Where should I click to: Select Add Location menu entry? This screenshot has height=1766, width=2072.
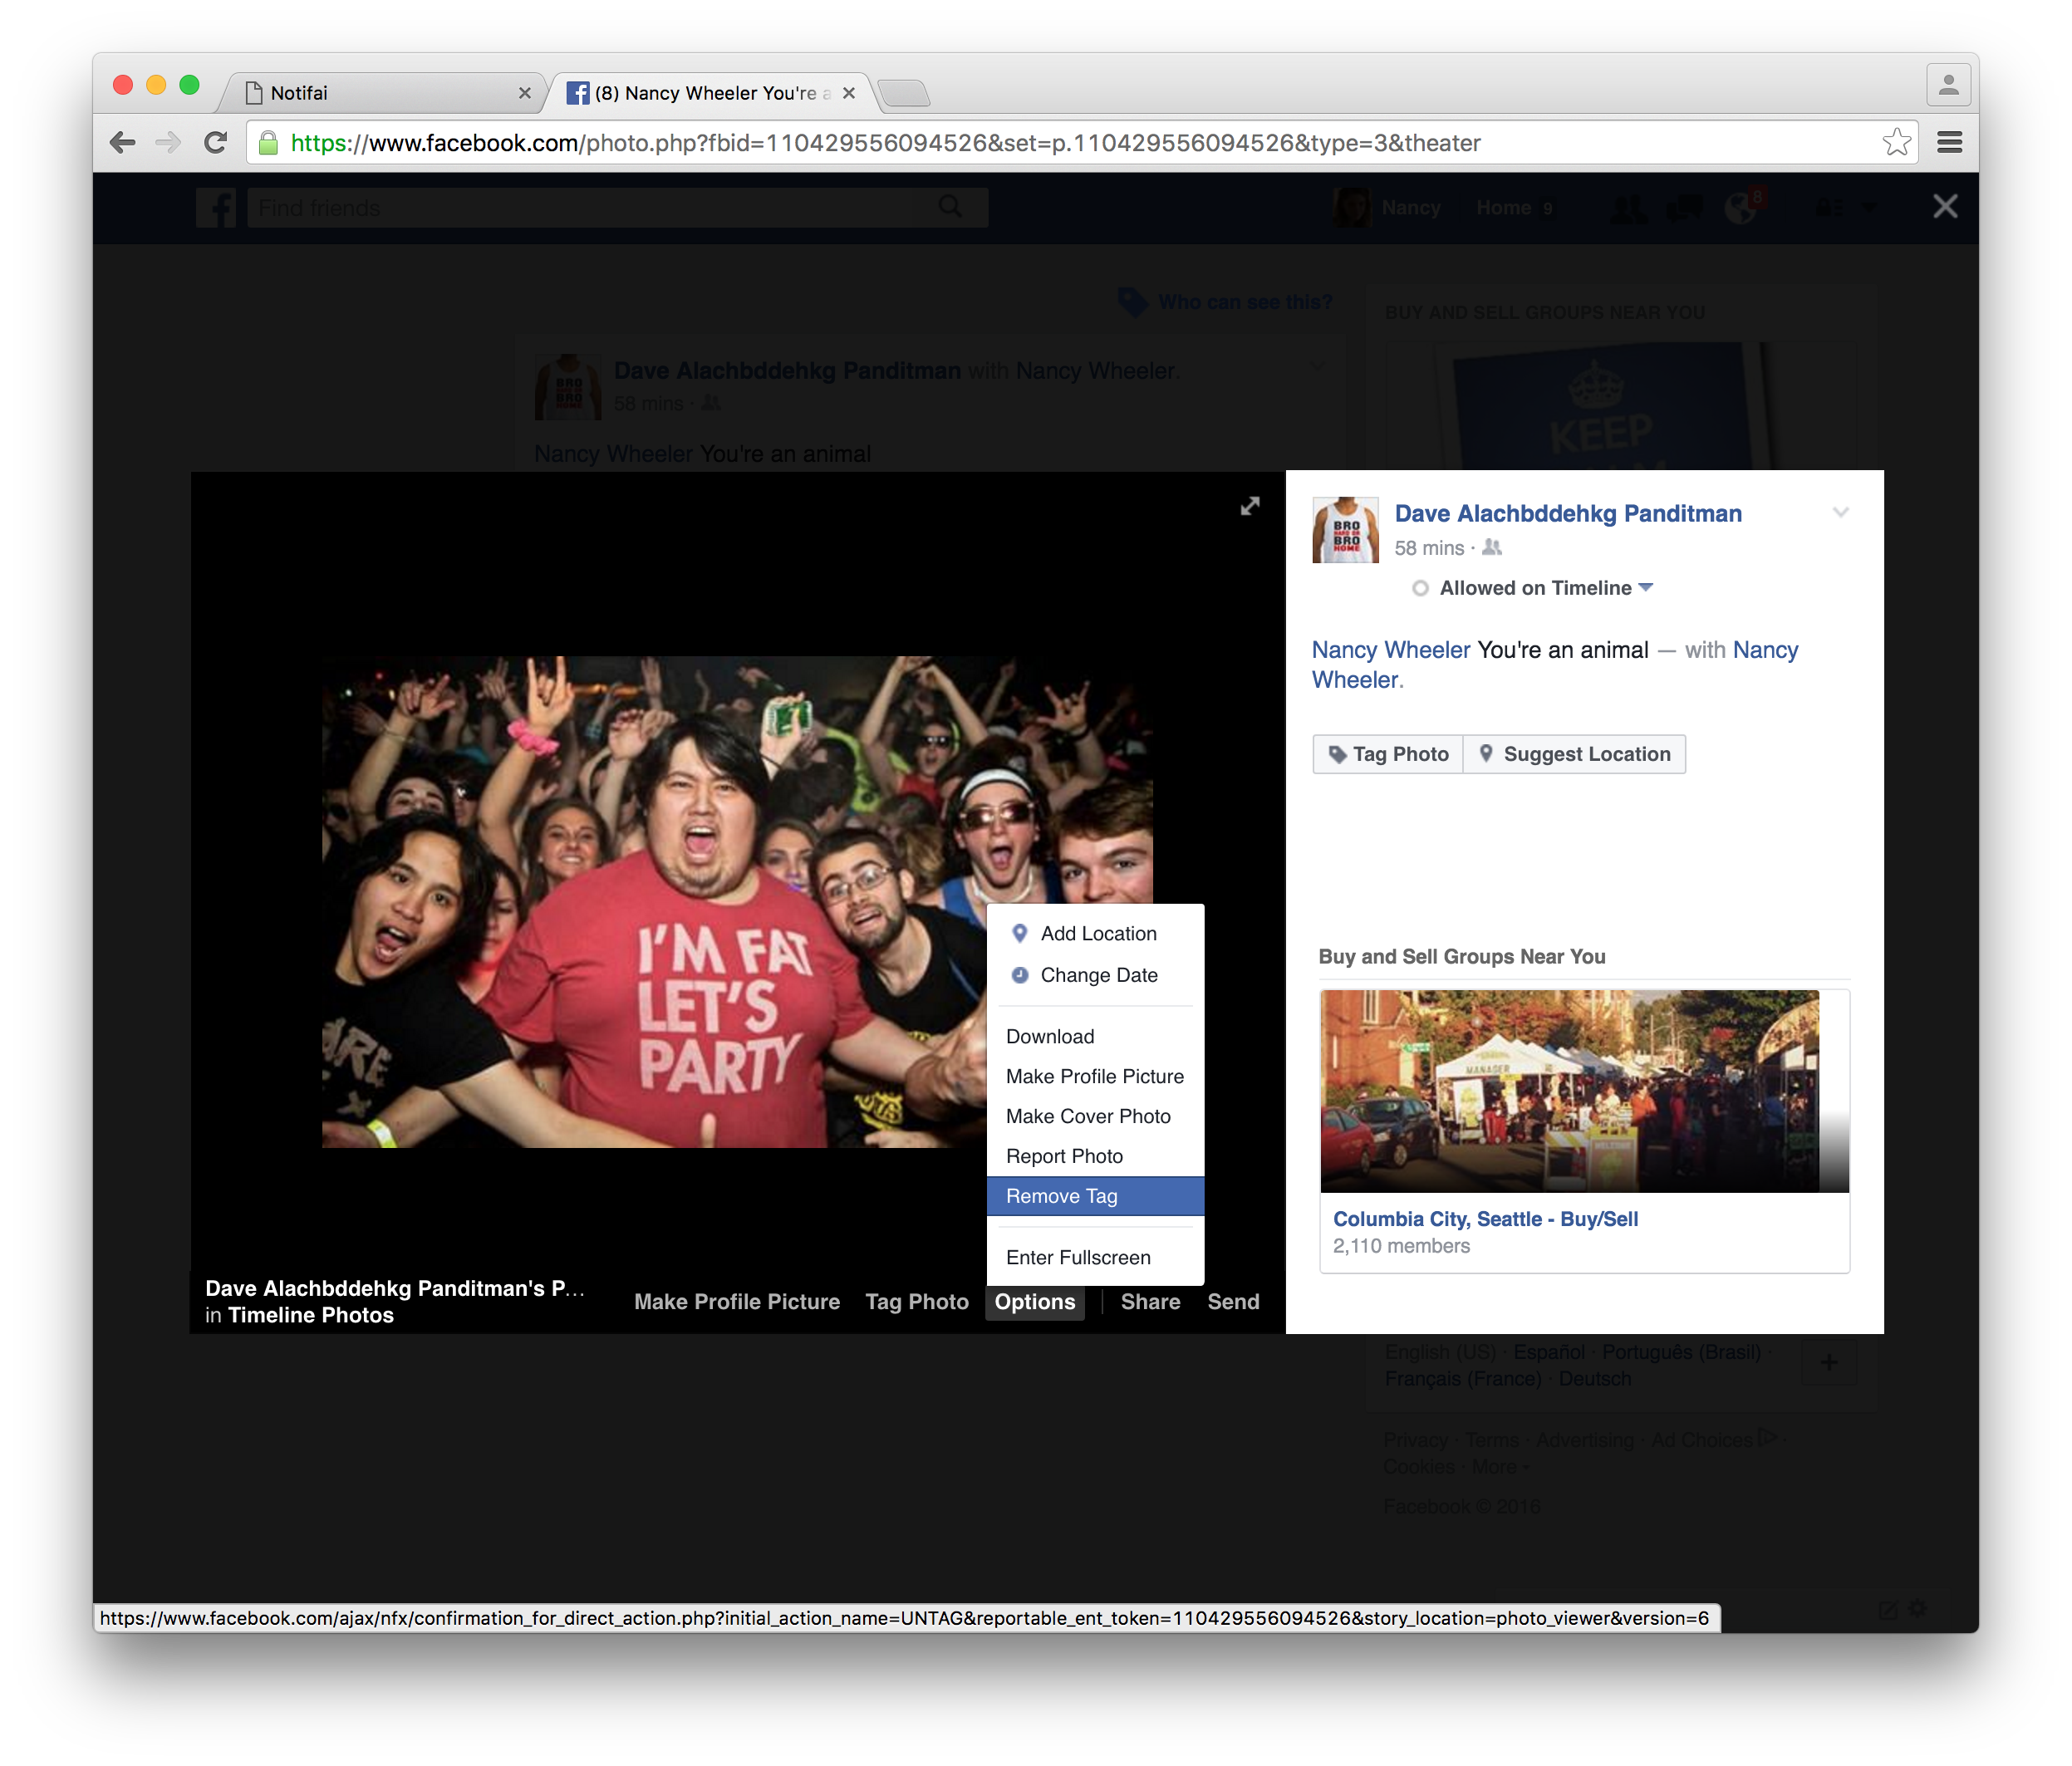click(1098, 933)
